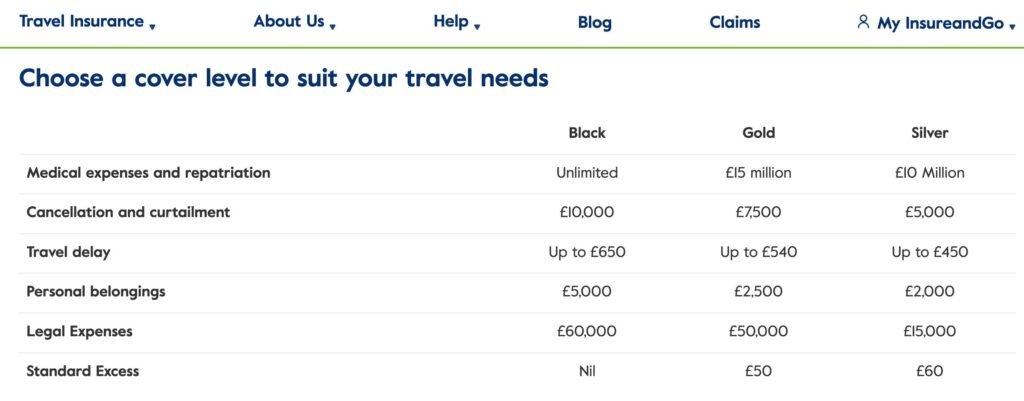Click the Help menu label

pyautogui.click(x=451, y=21)
